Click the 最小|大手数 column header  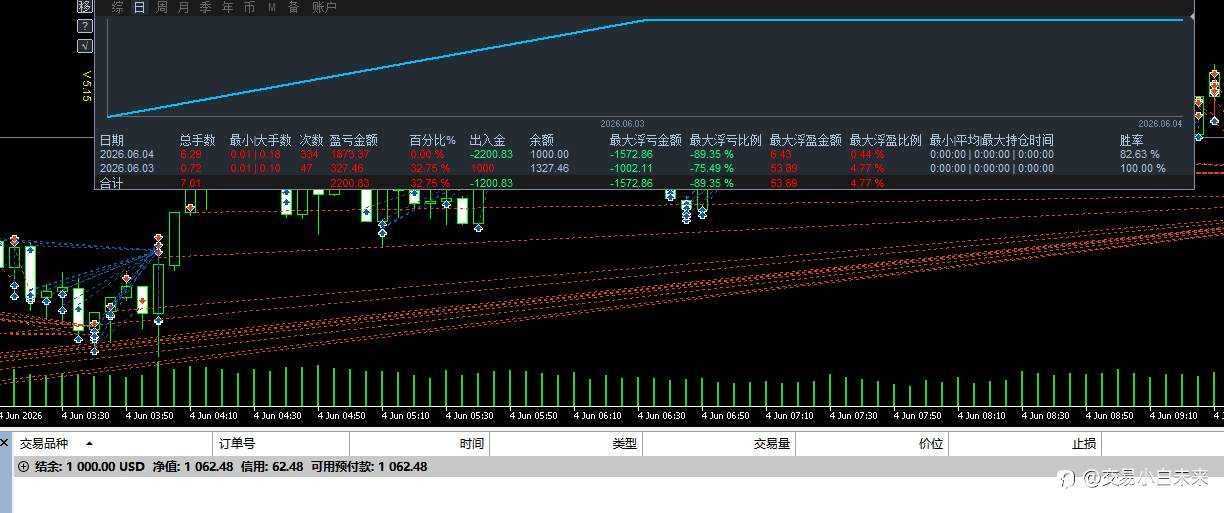point(260,141)
